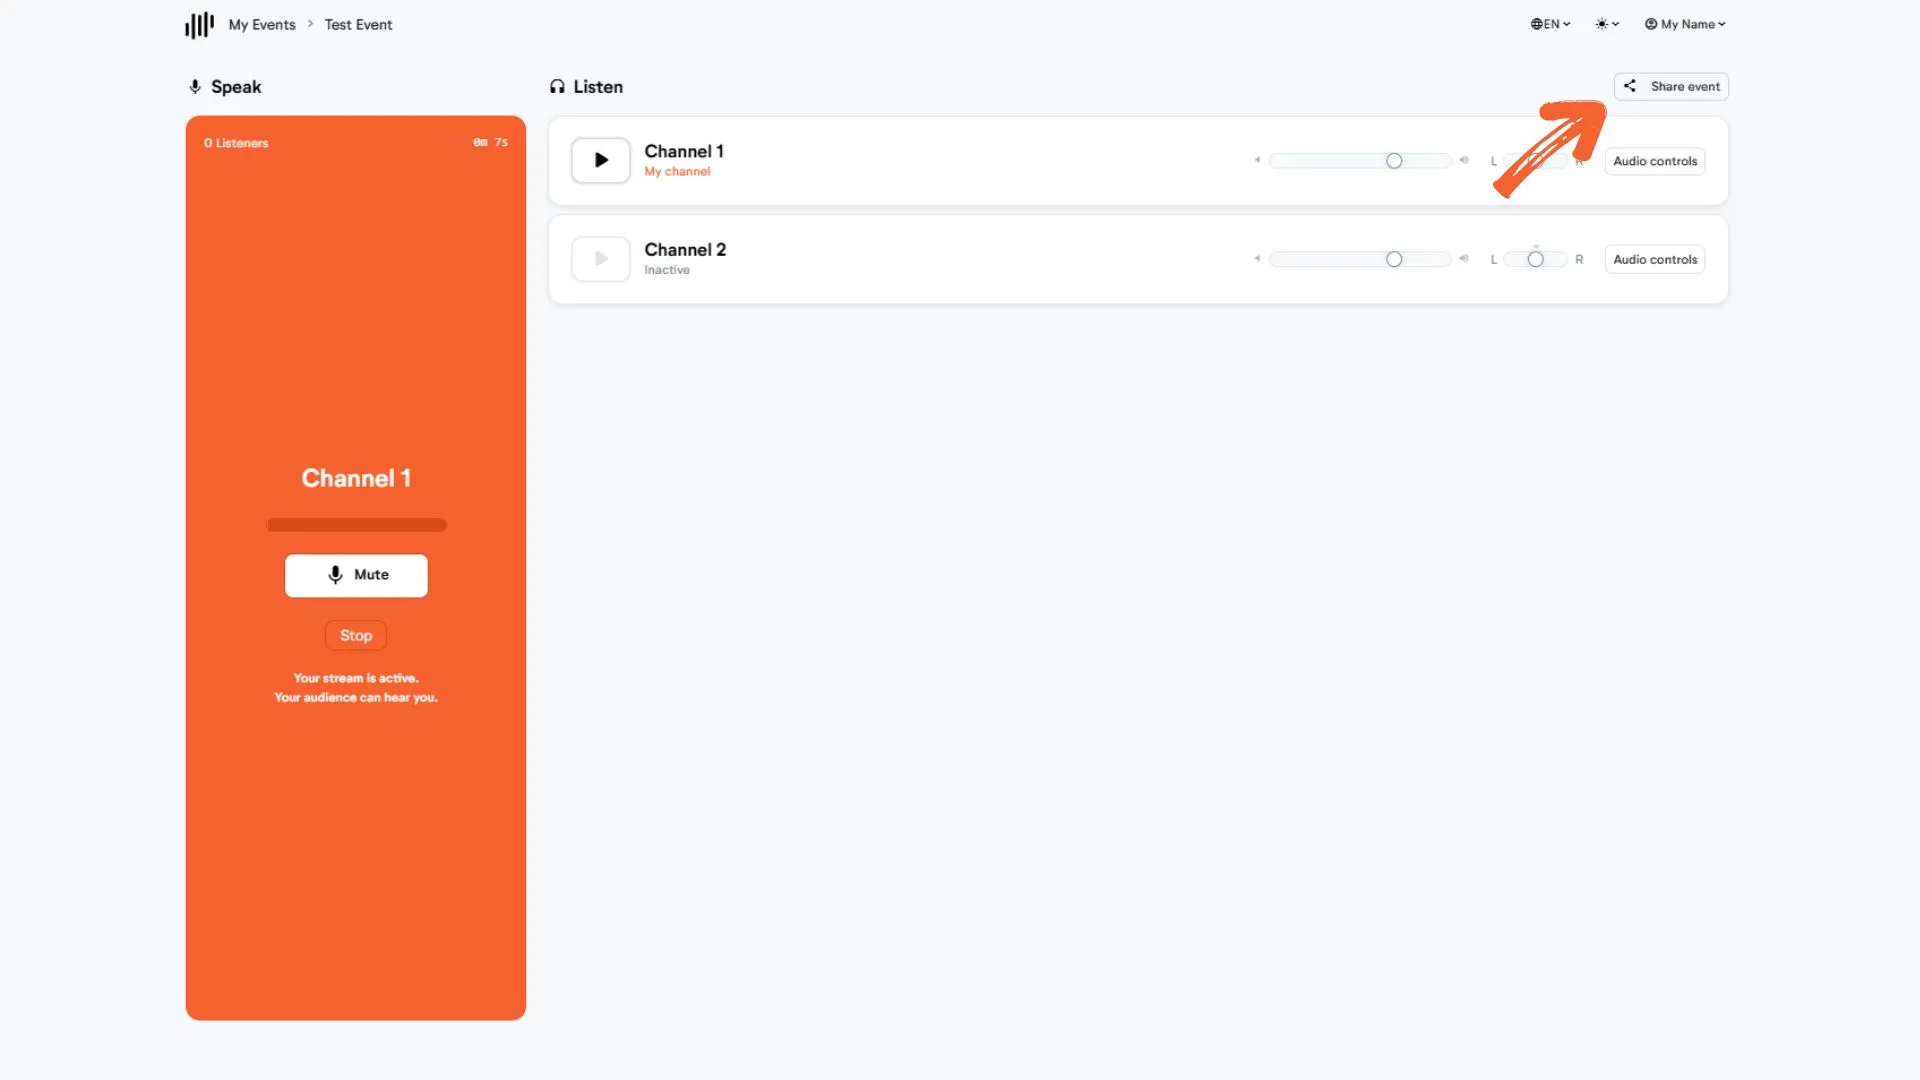Click the Channel 2 volume-down speaker icon
Image resolution: width=1920 pixels, height=1080 pixels.
(x=1257, y=258)
